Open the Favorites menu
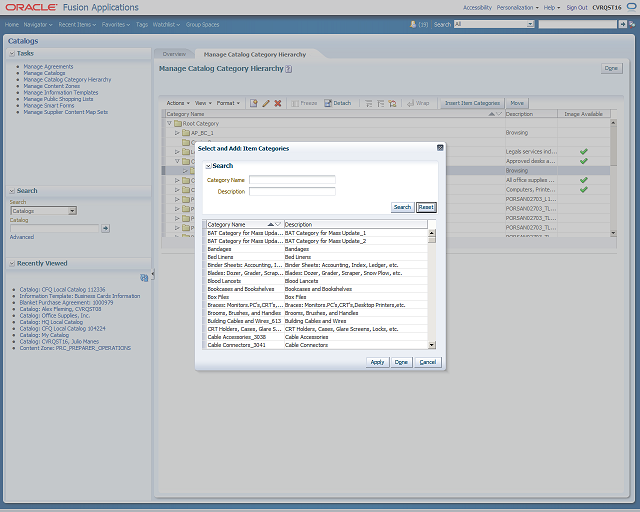 tap(116, 24)
